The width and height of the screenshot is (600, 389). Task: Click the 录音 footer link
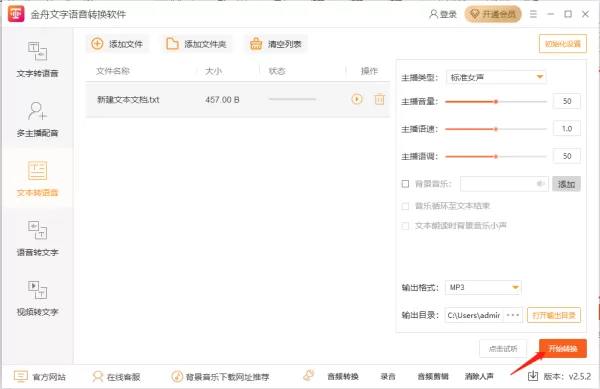(388, 377)
